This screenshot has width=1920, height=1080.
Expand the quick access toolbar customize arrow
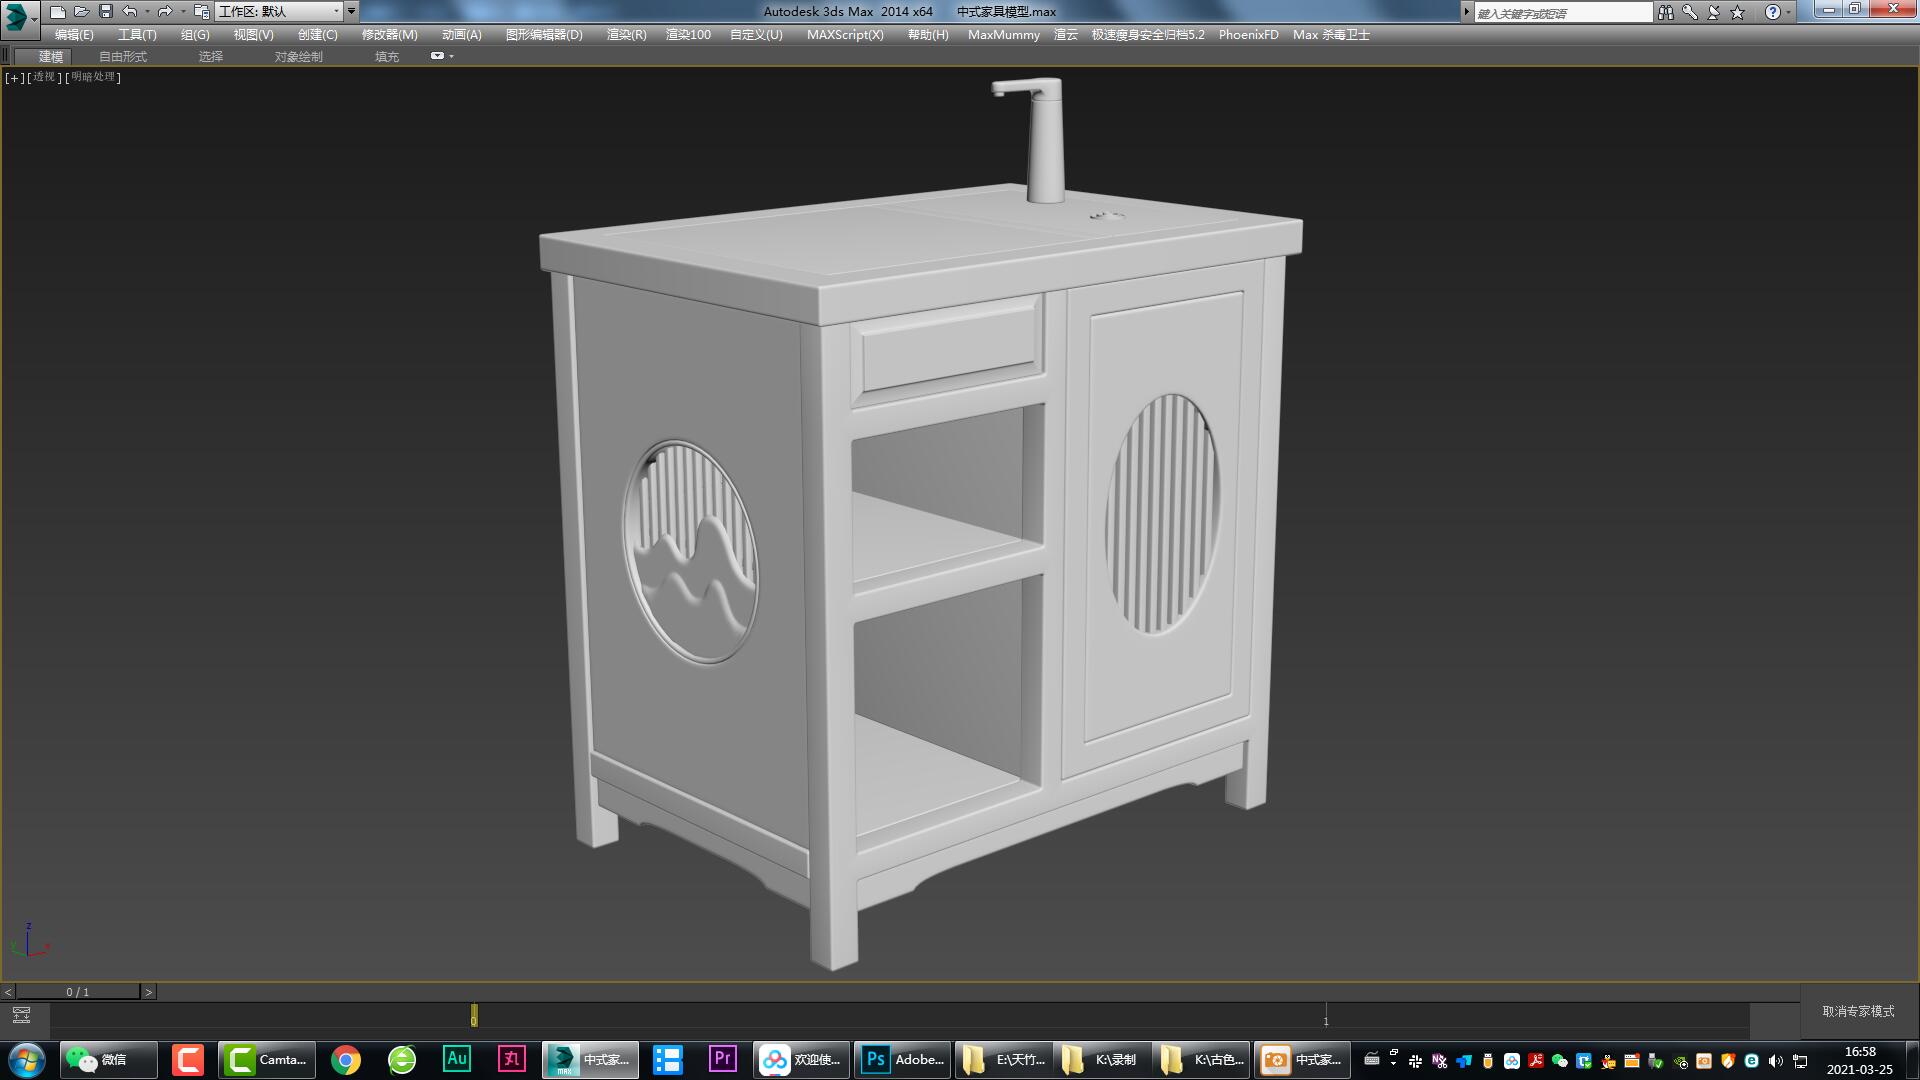coord(351,12)
